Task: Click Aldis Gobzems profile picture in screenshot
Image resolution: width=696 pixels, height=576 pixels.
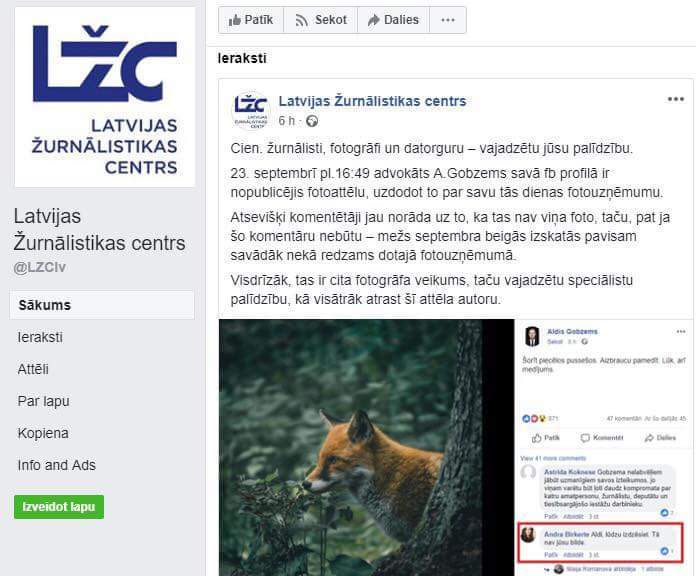Action: click(x=532, y=336)
